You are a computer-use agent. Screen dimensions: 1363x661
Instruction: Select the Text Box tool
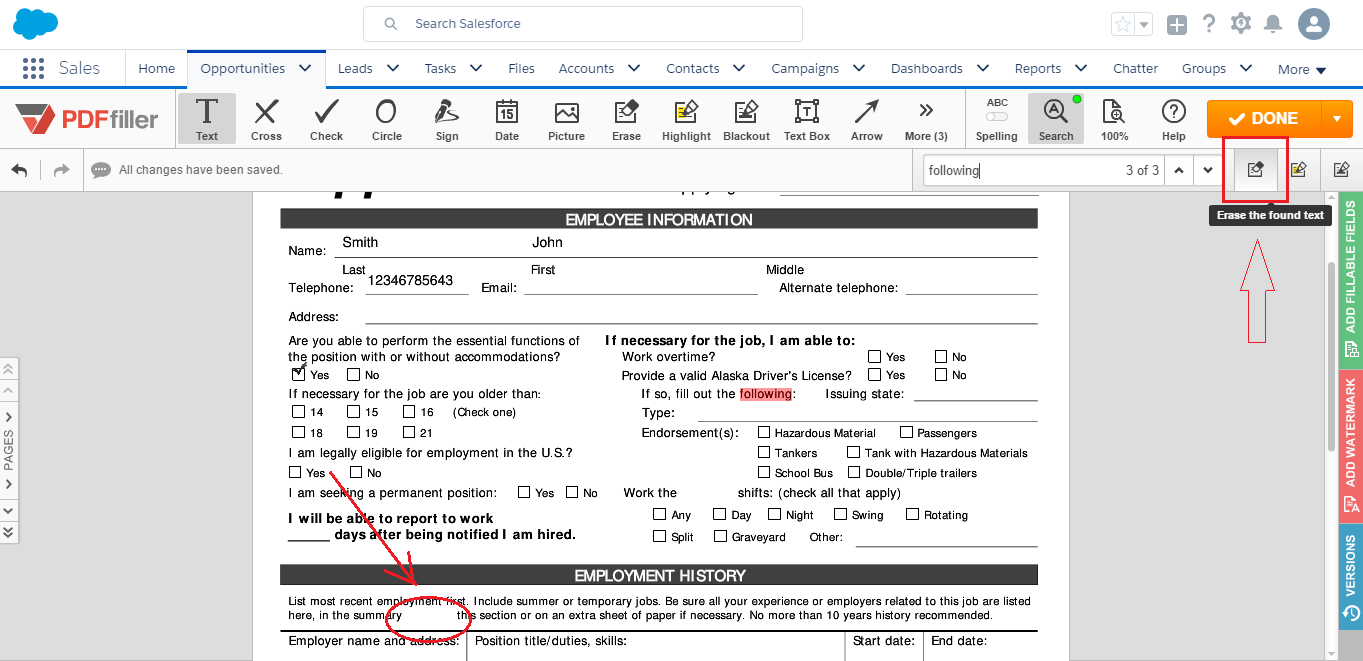[807, 118]
